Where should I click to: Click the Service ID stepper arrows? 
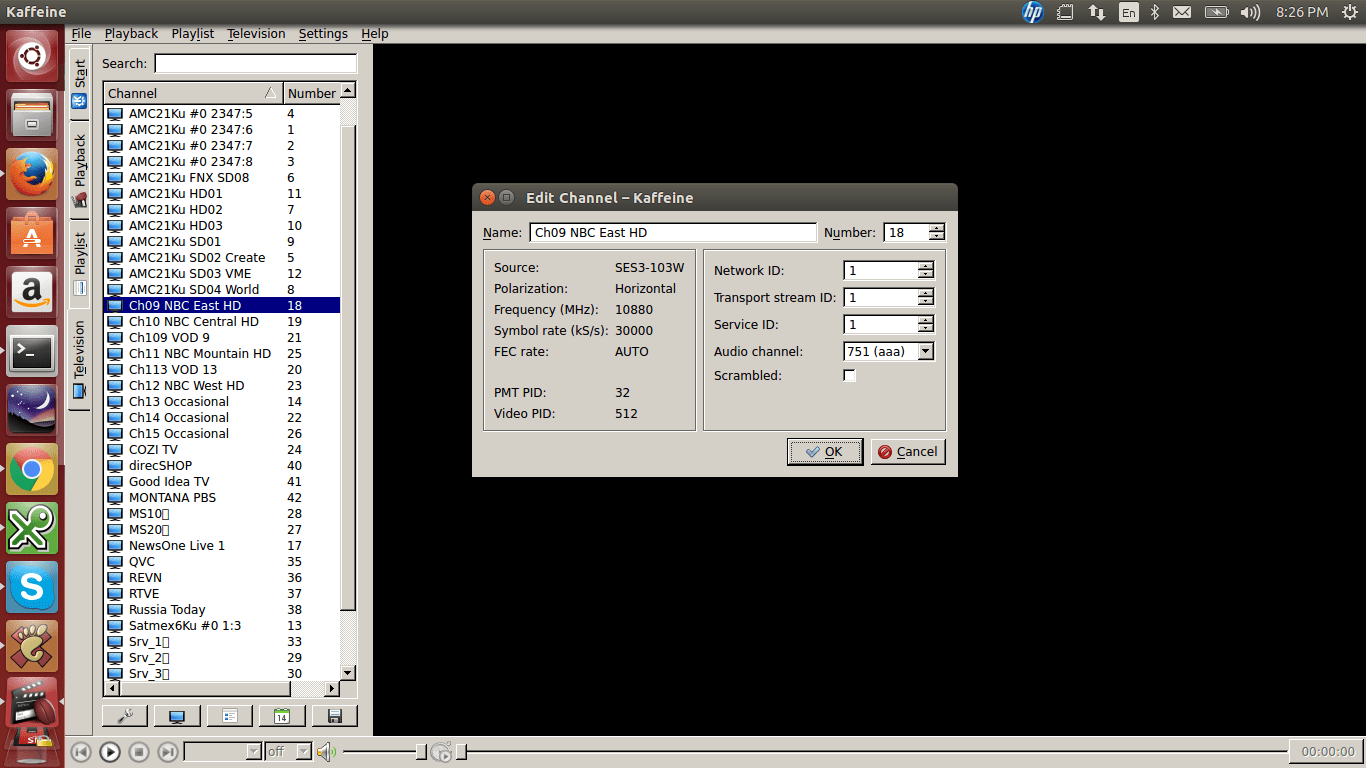pos(926,324)
